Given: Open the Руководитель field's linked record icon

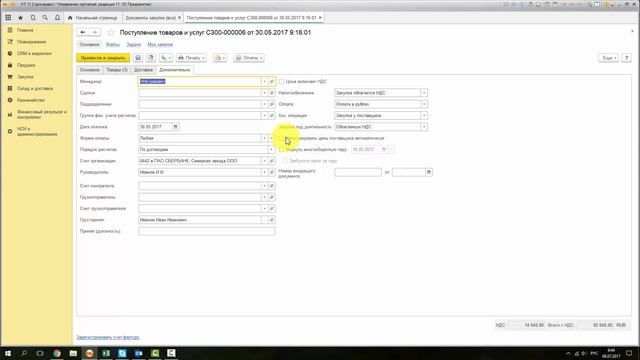Looking at the screenshot, I should [272, 172].
